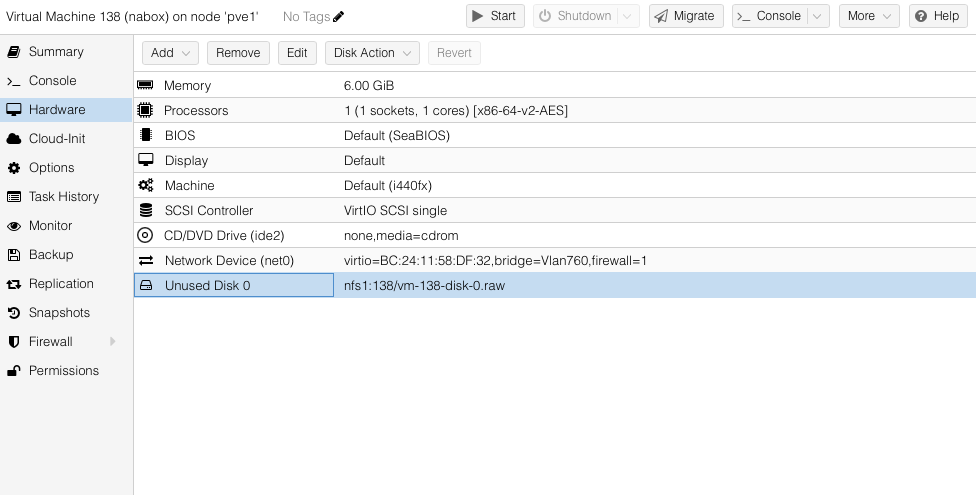
Task: Click the Snapshots history icon
Action: (14, 313)
